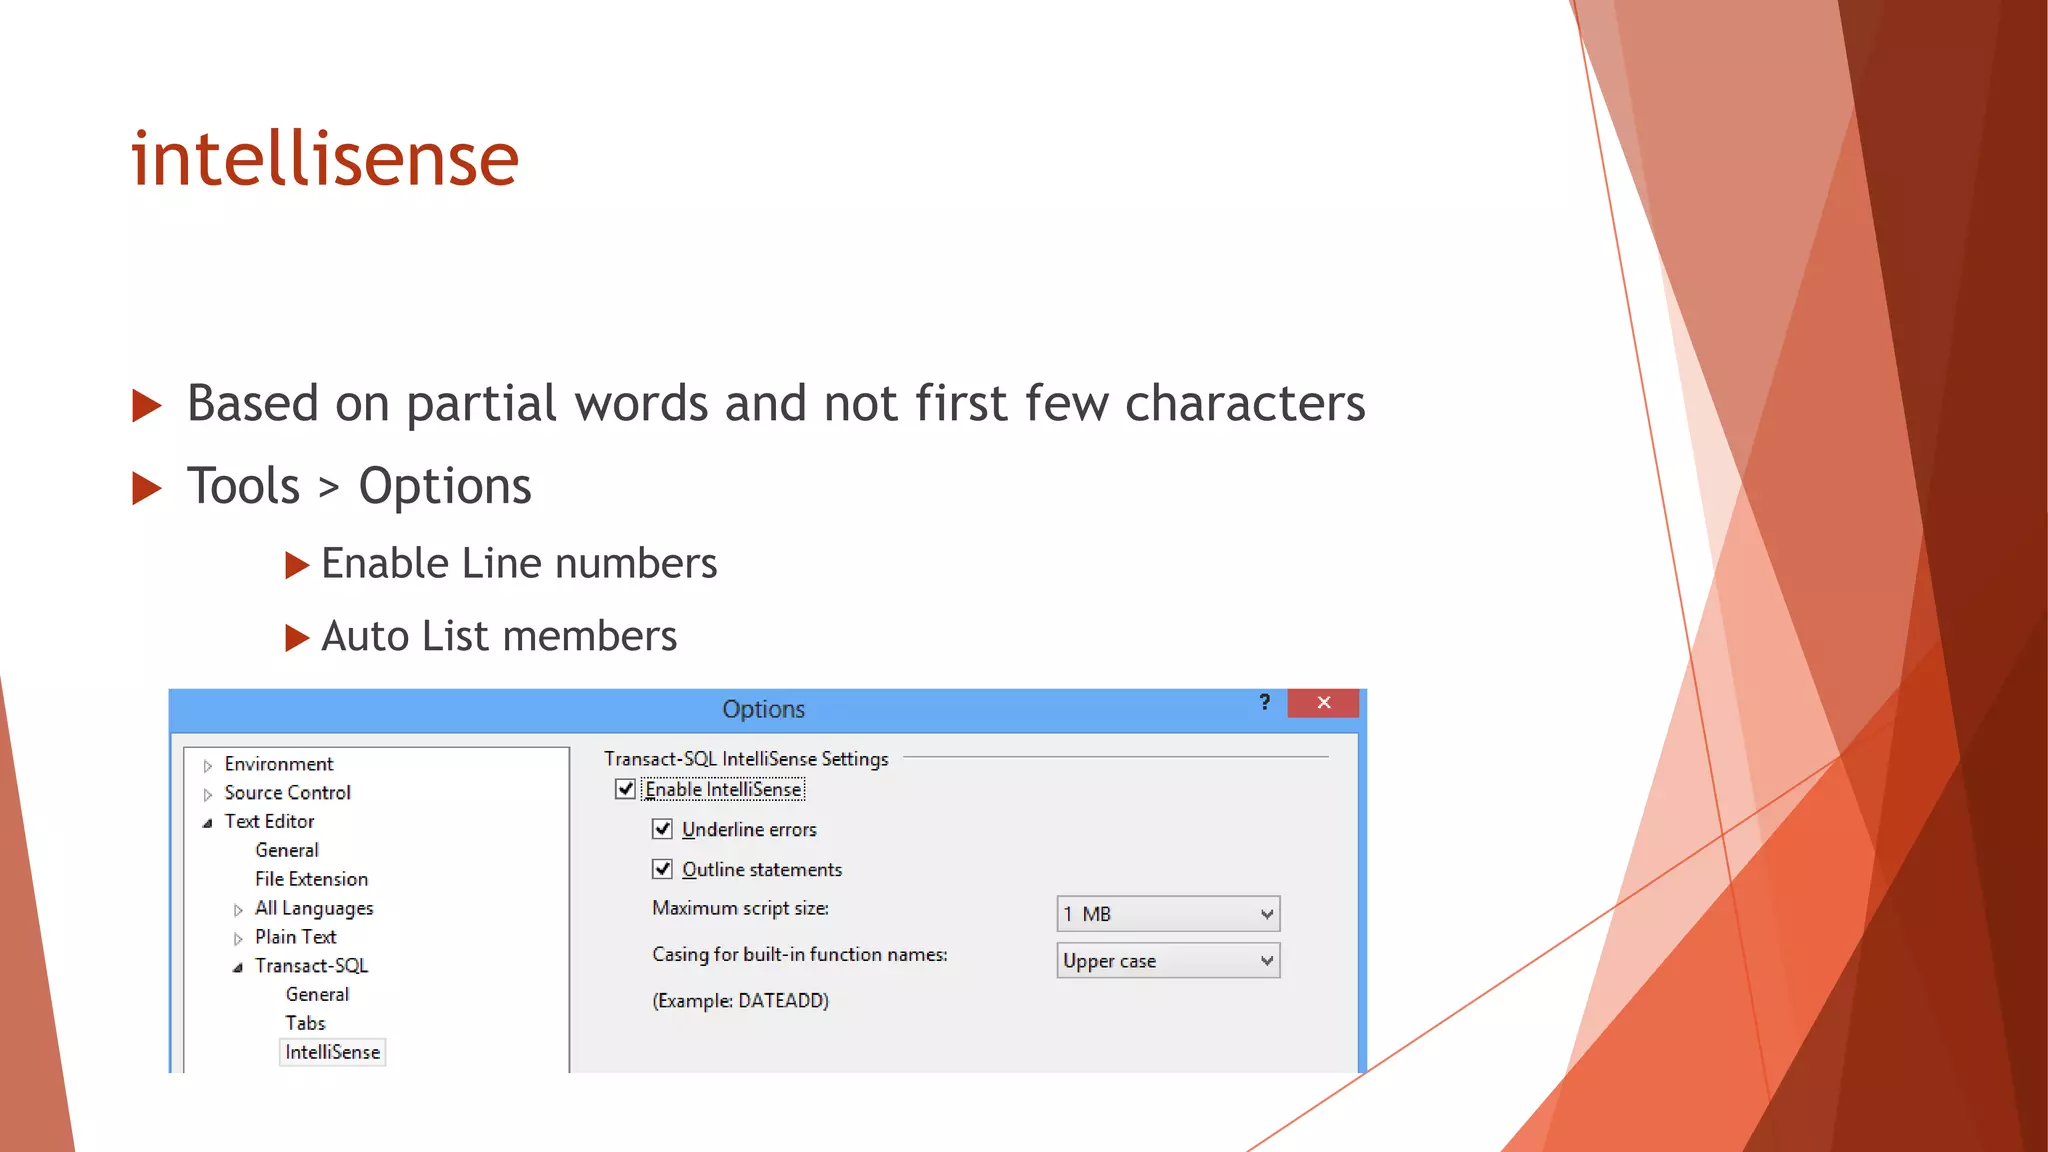This screenshot has width=2048, height=1152.
Task: Uncheck the Underline errors checkbox
Action: coord(662,829)
